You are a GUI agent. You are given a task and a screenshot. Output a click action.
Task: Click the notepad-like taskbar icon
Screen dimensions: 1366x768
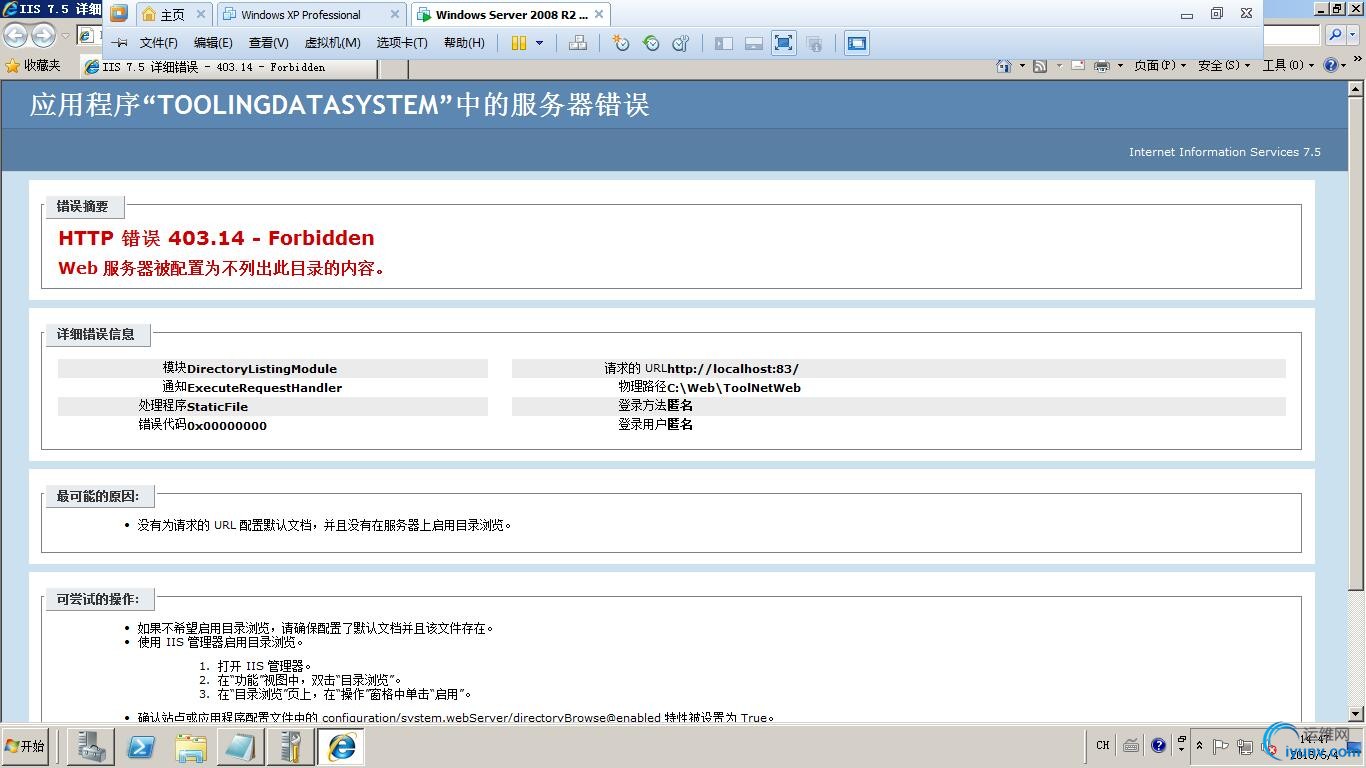pyautogui.click(x=241, y=746)
